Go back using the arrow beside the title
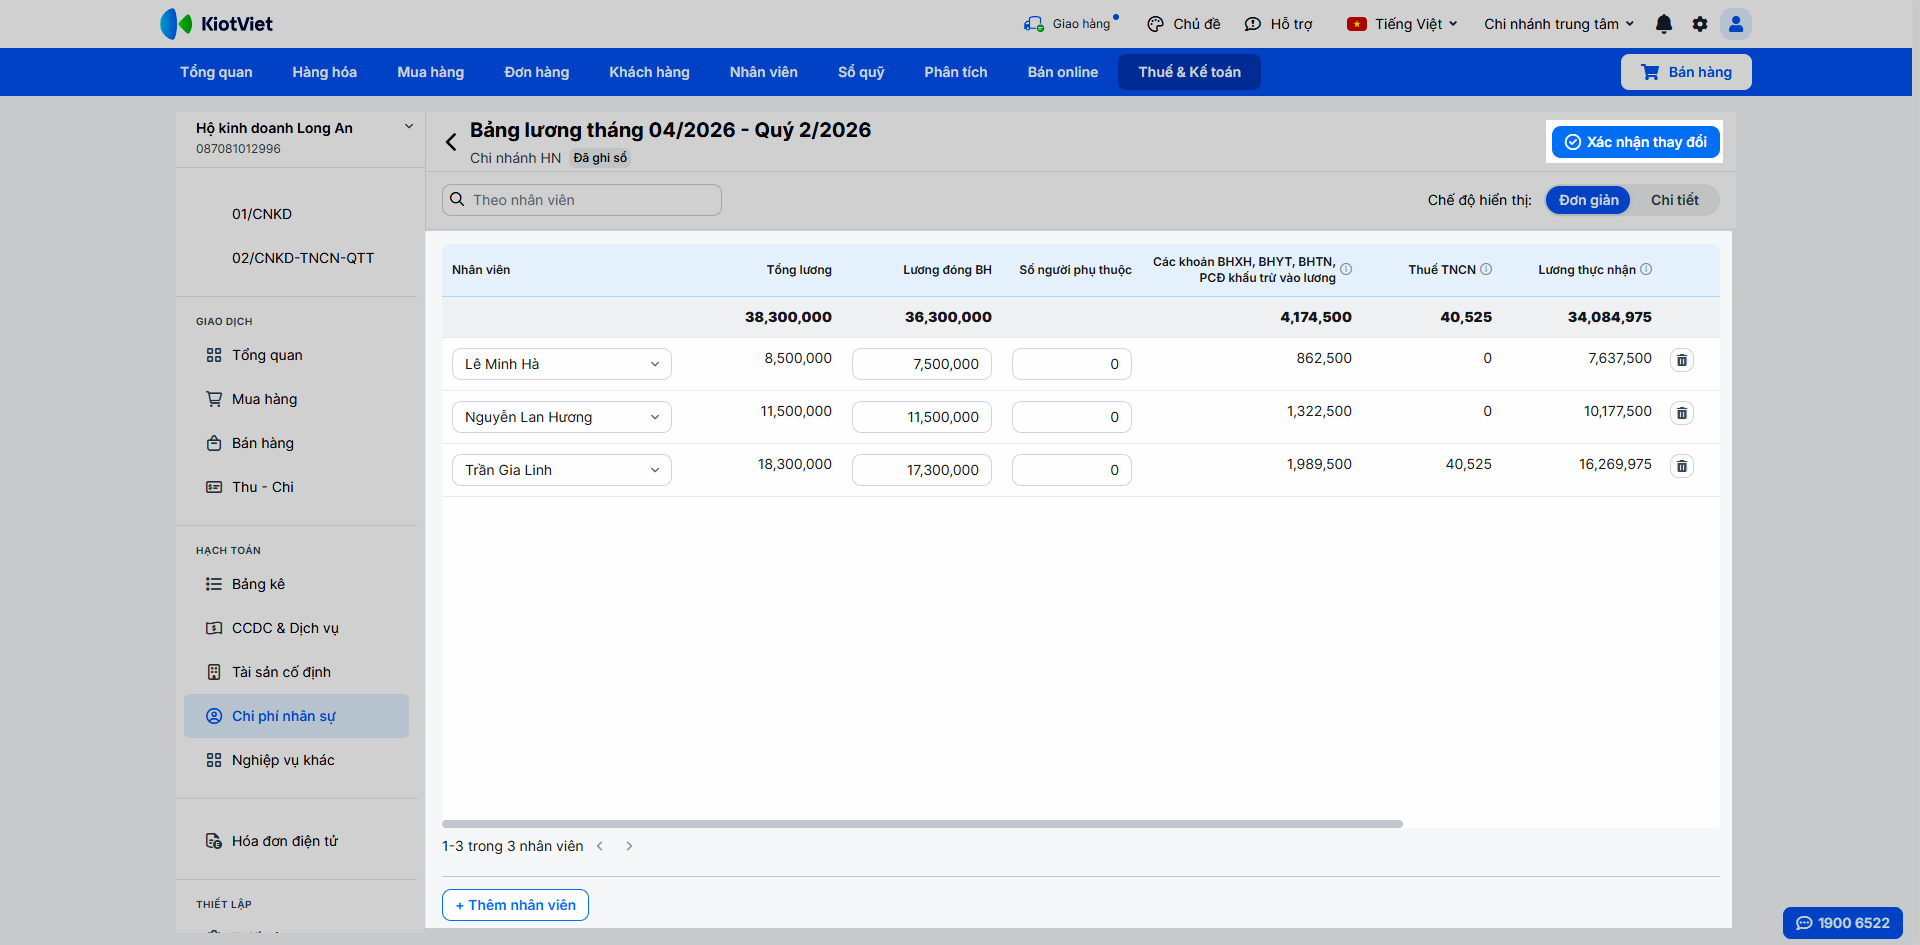This screenshot has width=1920, height=945. click(x=451, y=142)
